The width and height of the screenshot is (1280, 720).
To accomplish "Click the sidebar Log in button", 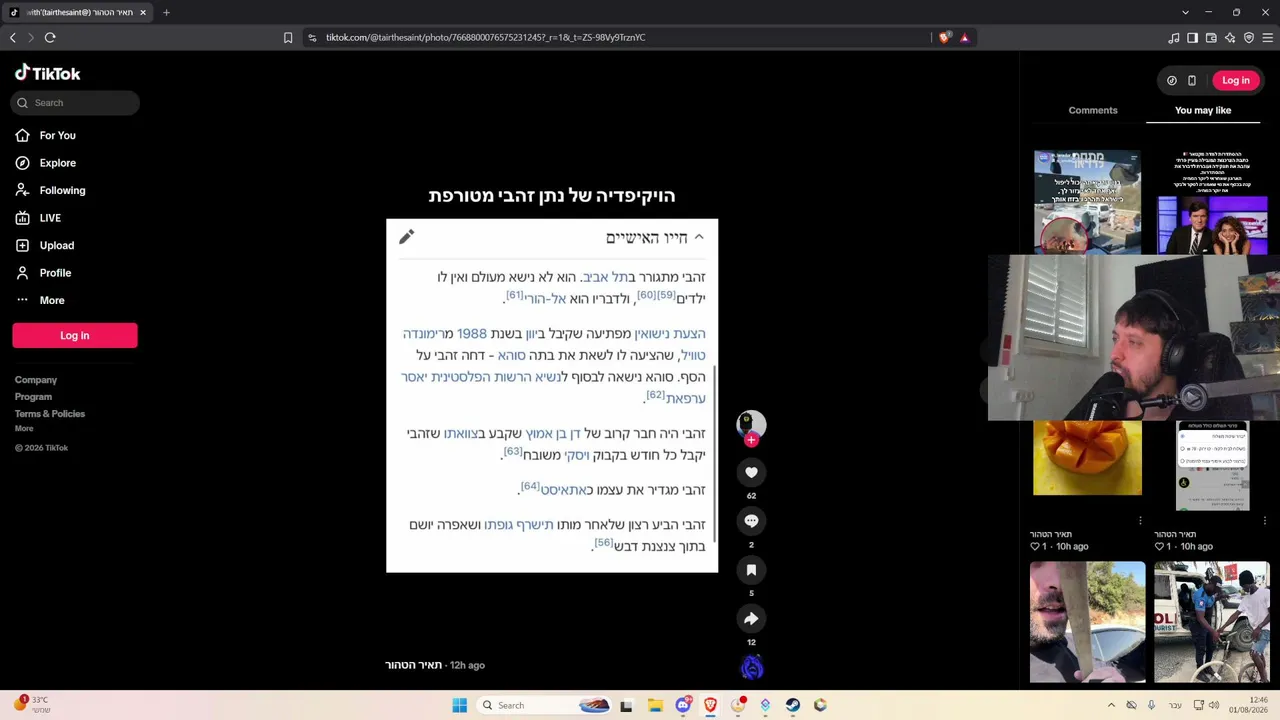I will click(75, 336).
